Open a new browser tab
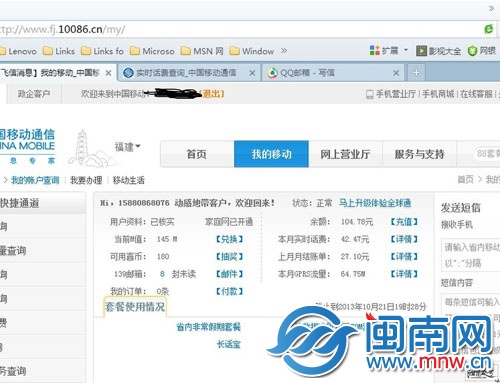Screen dimensions: 500x383 (x=416, y=73)
